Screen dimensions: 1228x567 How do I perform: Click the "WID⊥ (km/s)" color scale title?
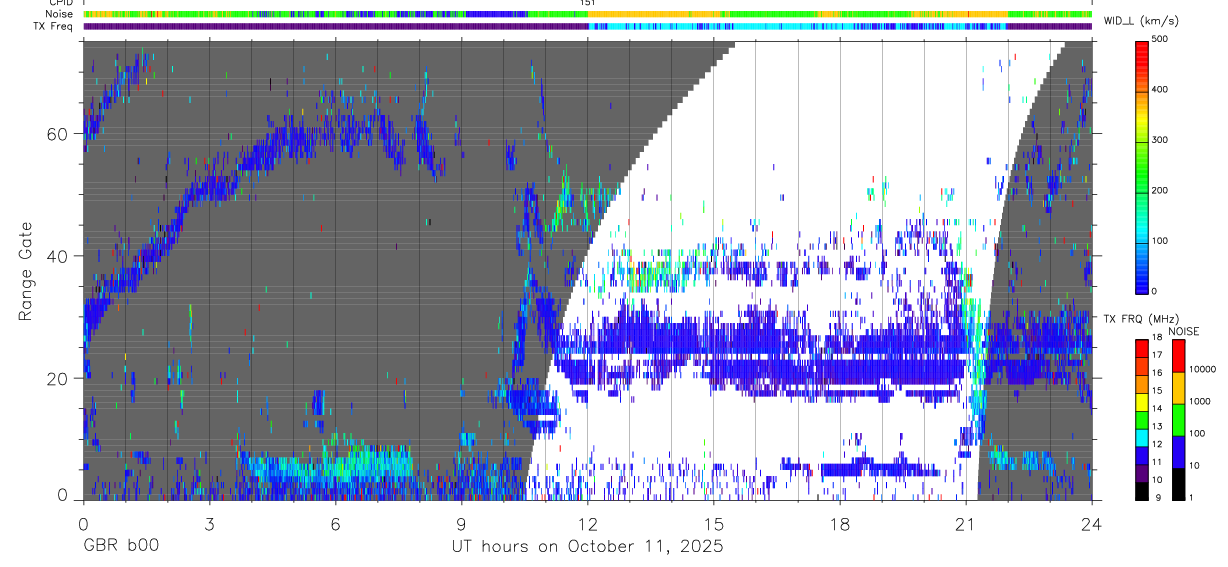[1144, 21]
